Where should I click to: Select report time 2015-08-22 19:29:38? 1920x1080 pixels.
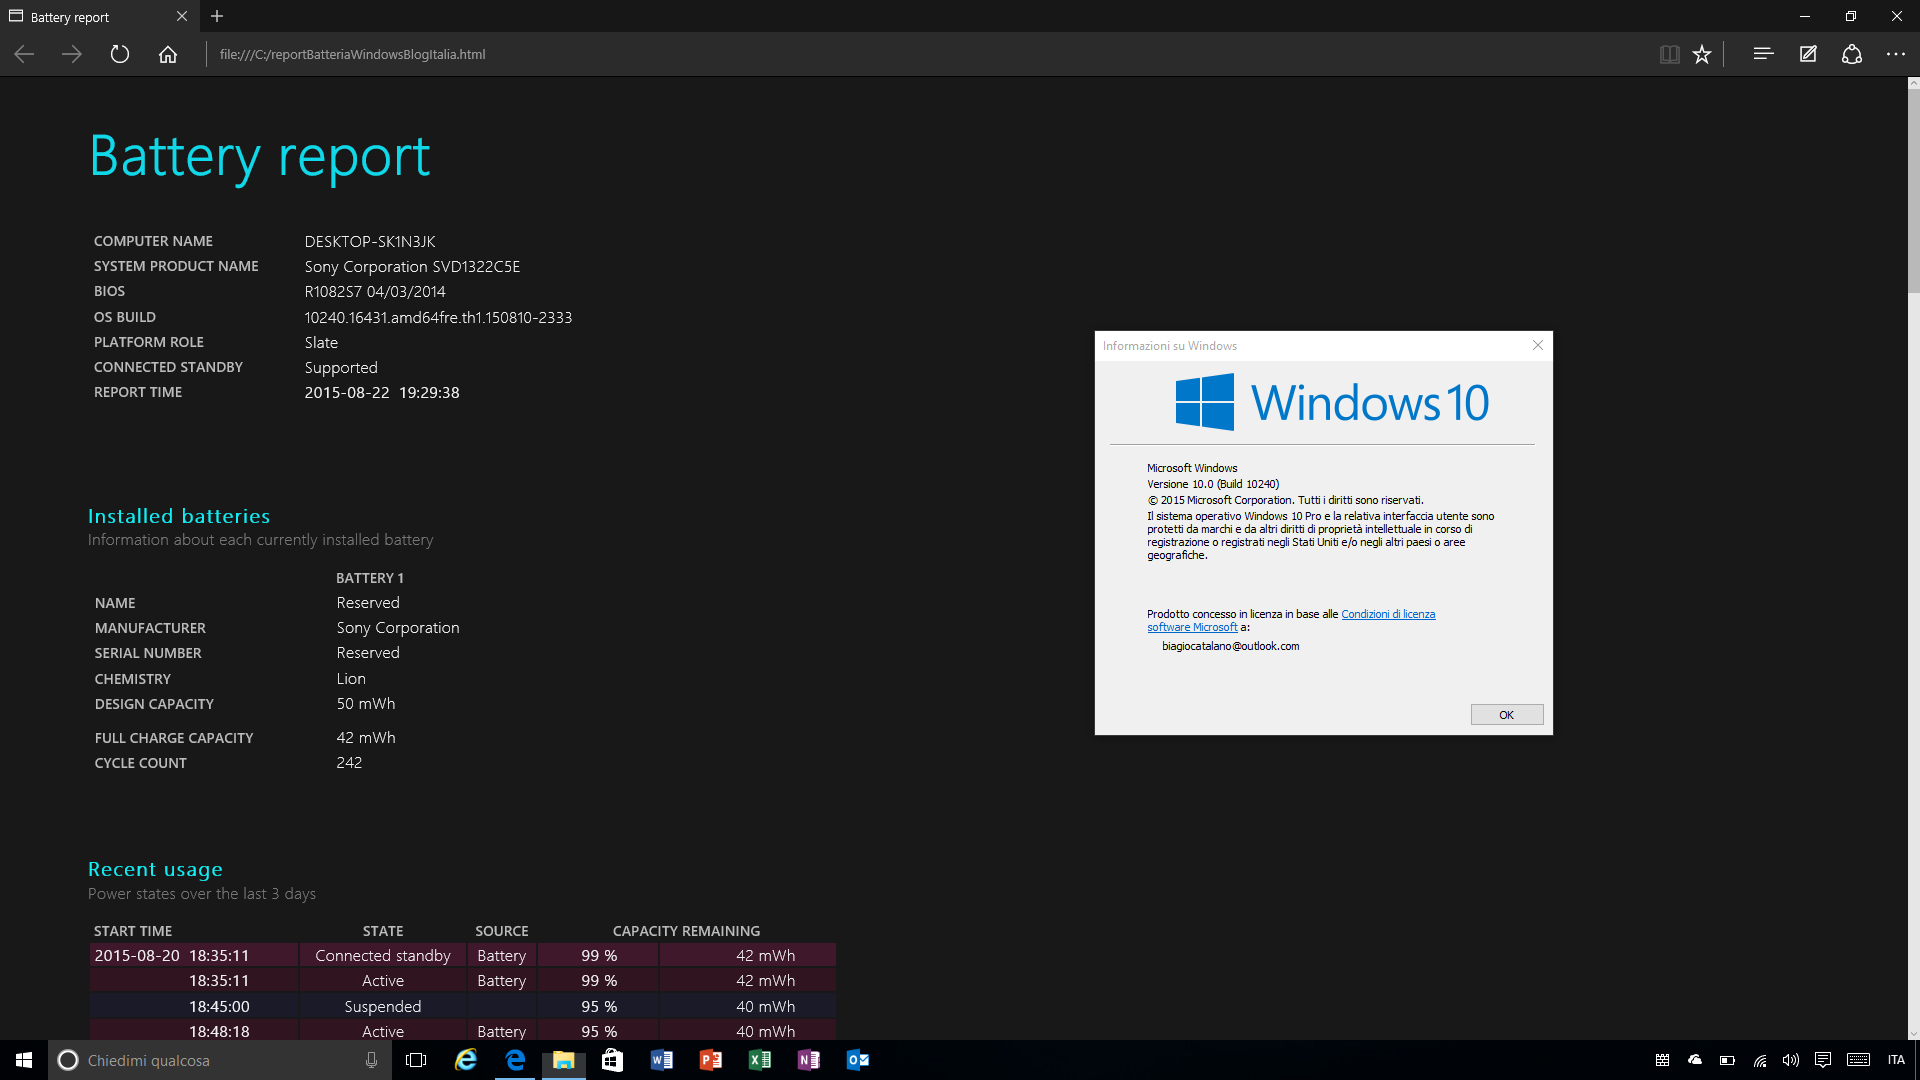click(382, 392)
